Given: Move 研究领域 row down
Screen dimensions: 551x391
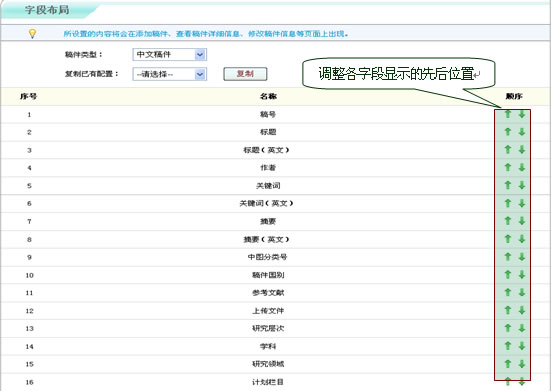Looking at the screenshot, I should pos(522,364).
